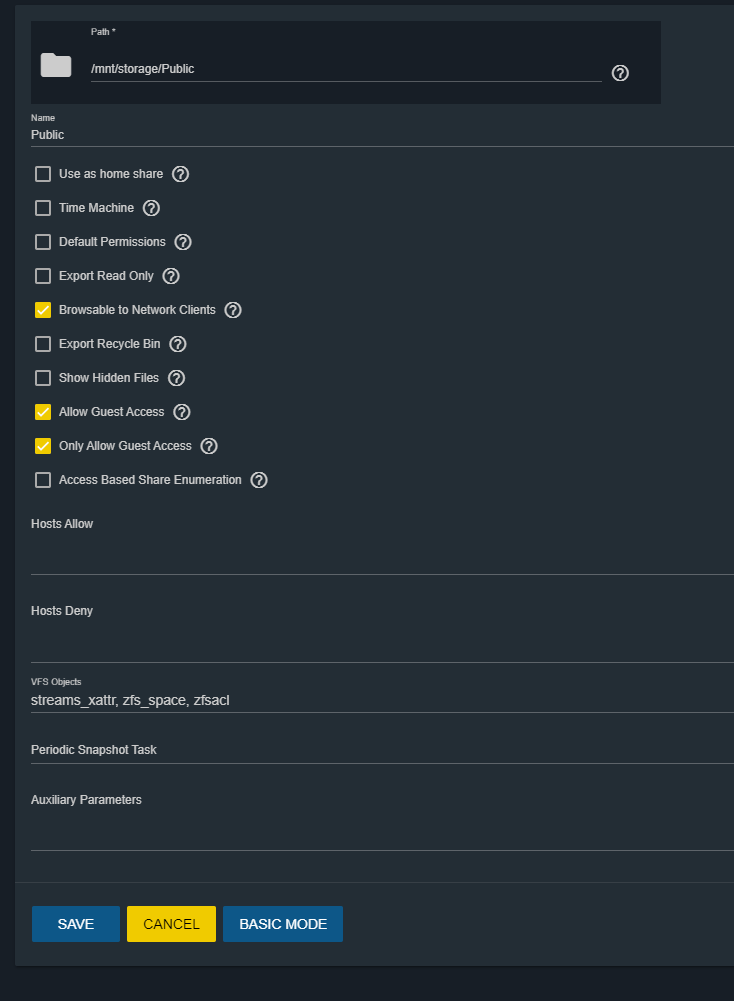The width and height of the screenshot is (734, 1001).
Task: Click the help icon next to Path field
Action: click(620, 73)
